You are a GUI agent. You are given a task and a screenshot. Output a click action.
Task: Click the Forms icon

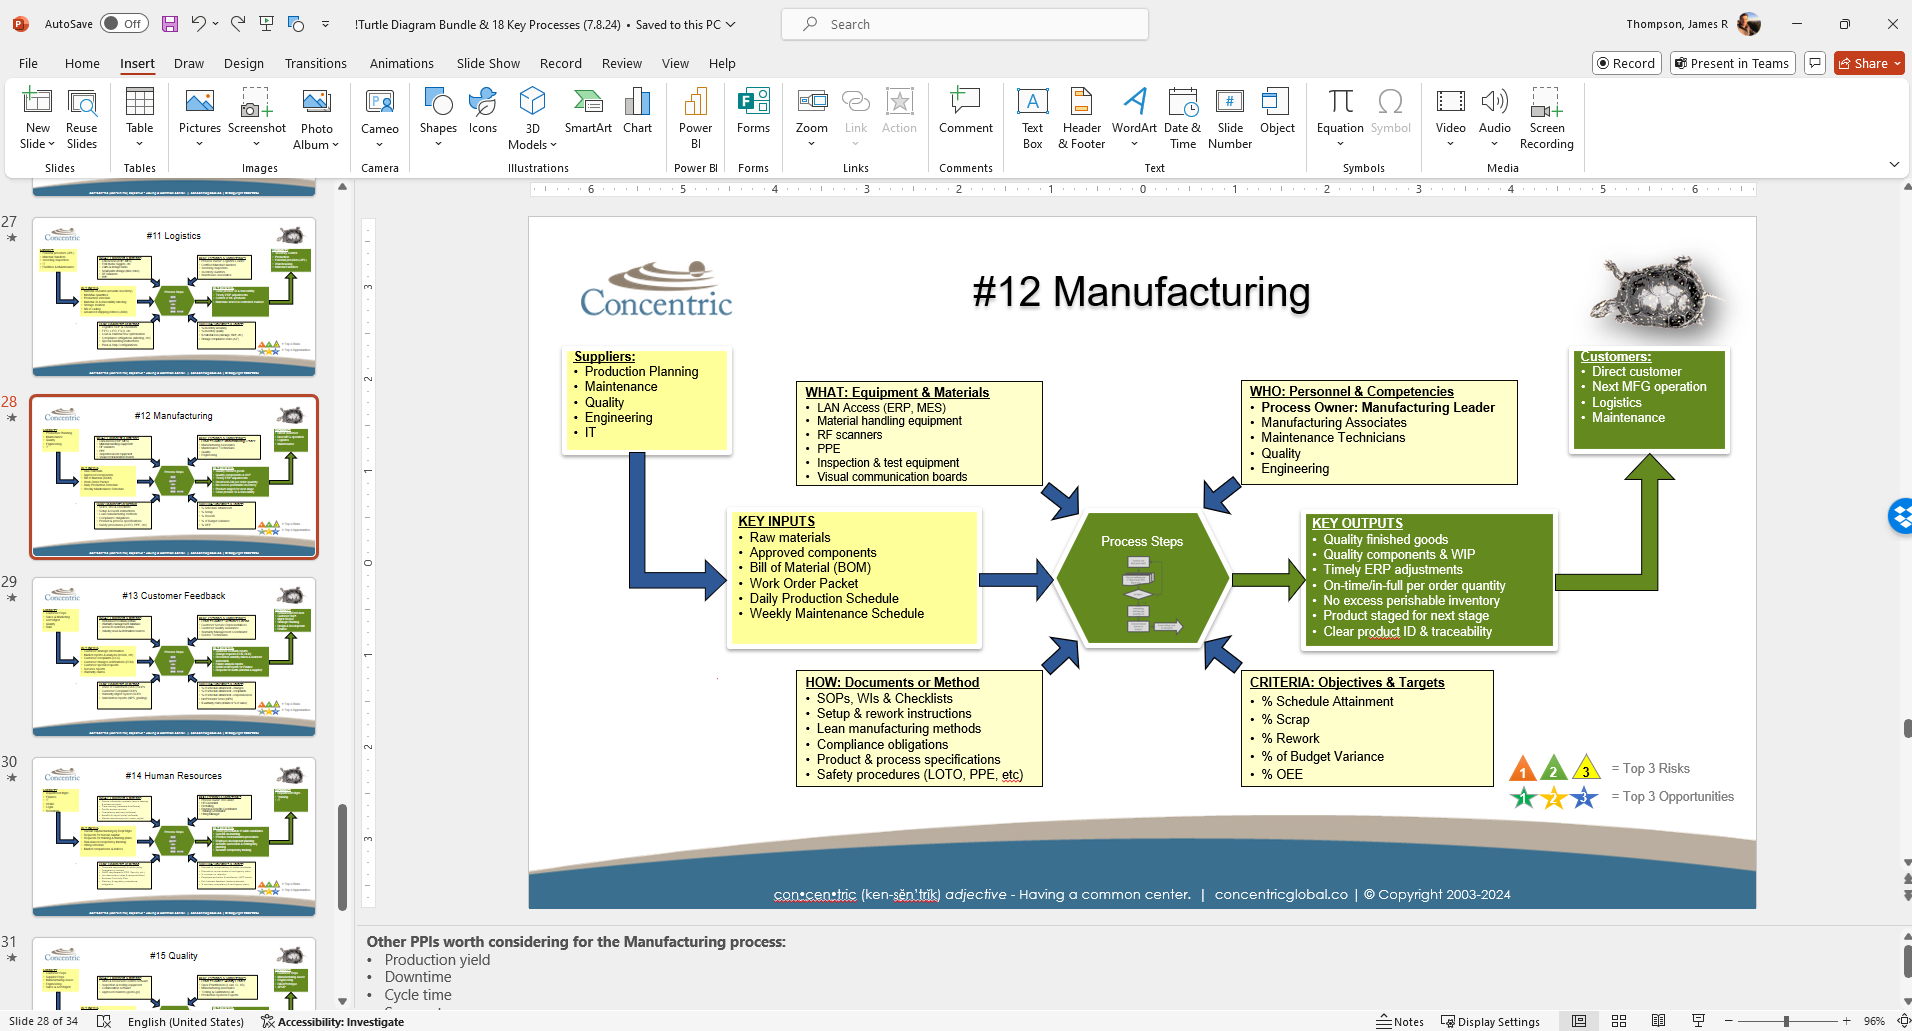click(754, 112)
